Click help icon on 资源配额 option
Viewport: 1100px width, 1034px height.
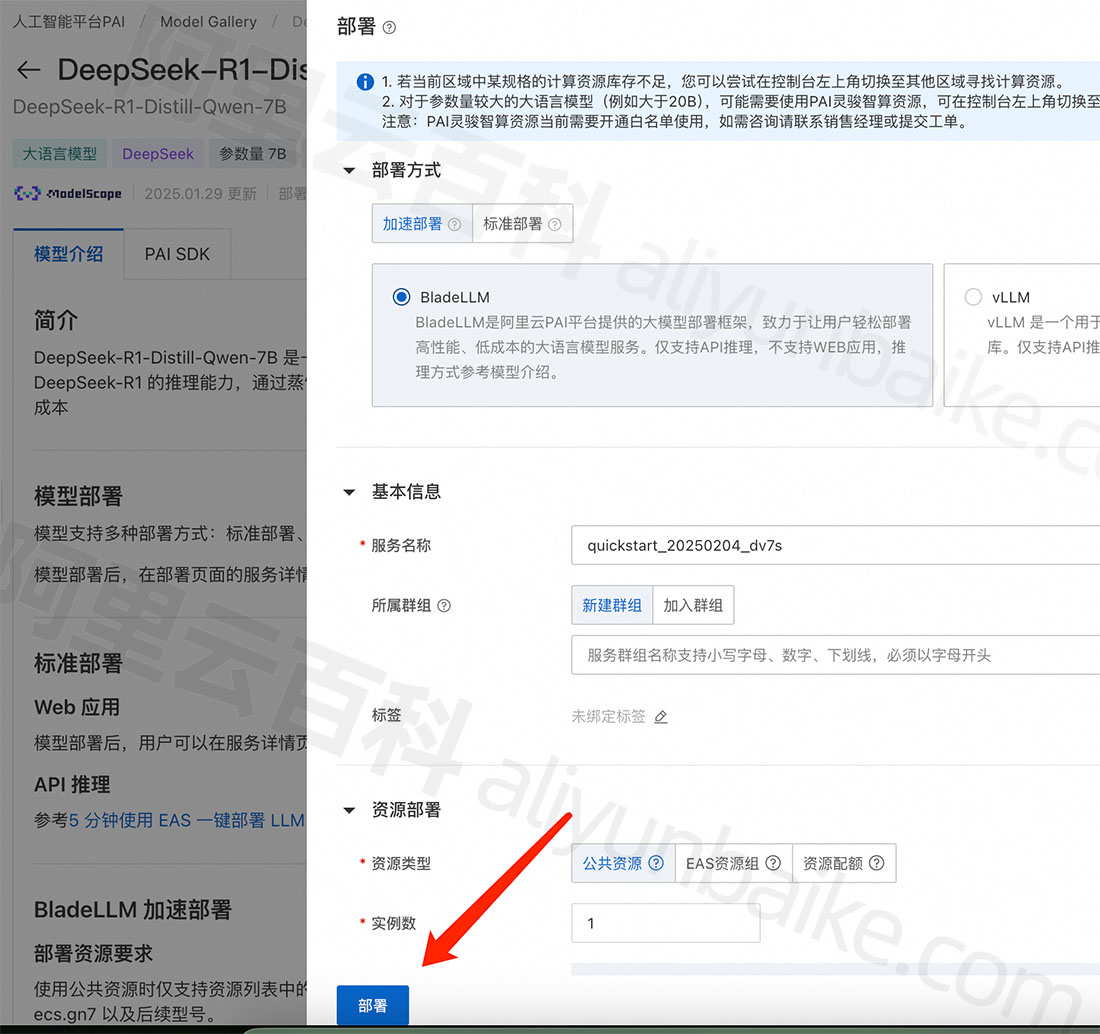click(877, 863)
